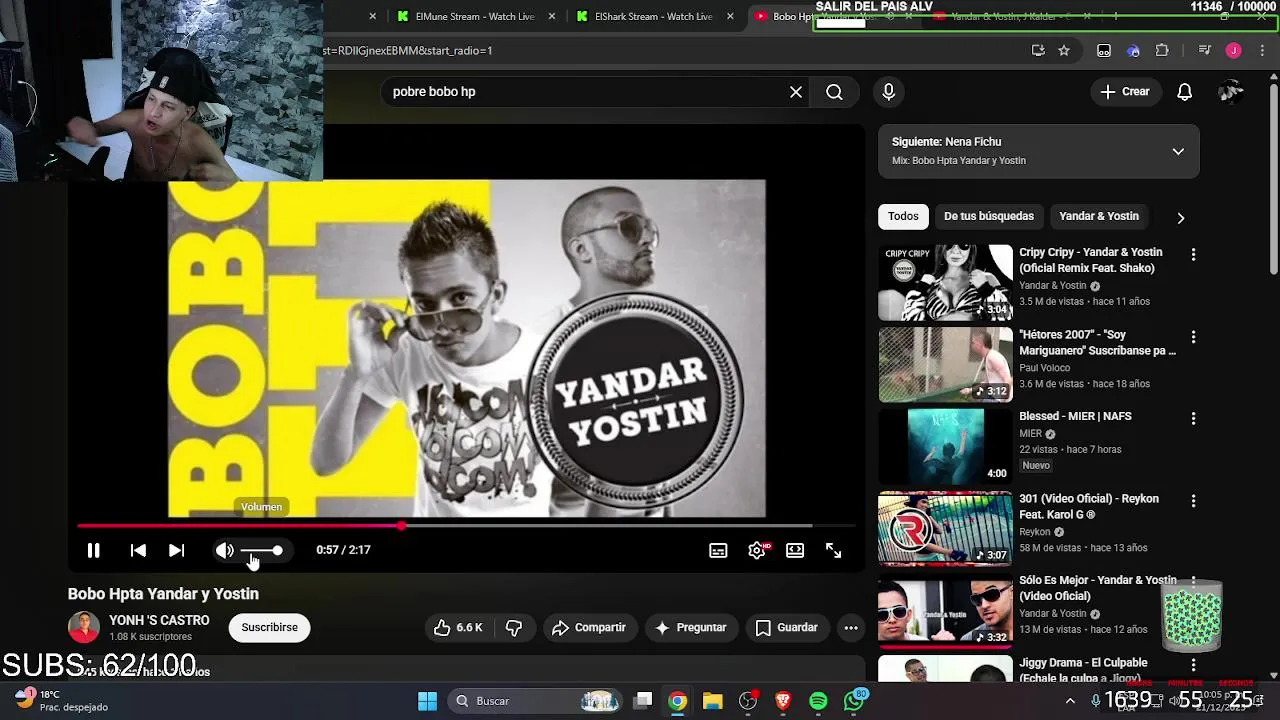Dislike the video with thumbs down
Image resolution: width=1280 pixels, height=720 pixels.
click(x=514, y=628)
